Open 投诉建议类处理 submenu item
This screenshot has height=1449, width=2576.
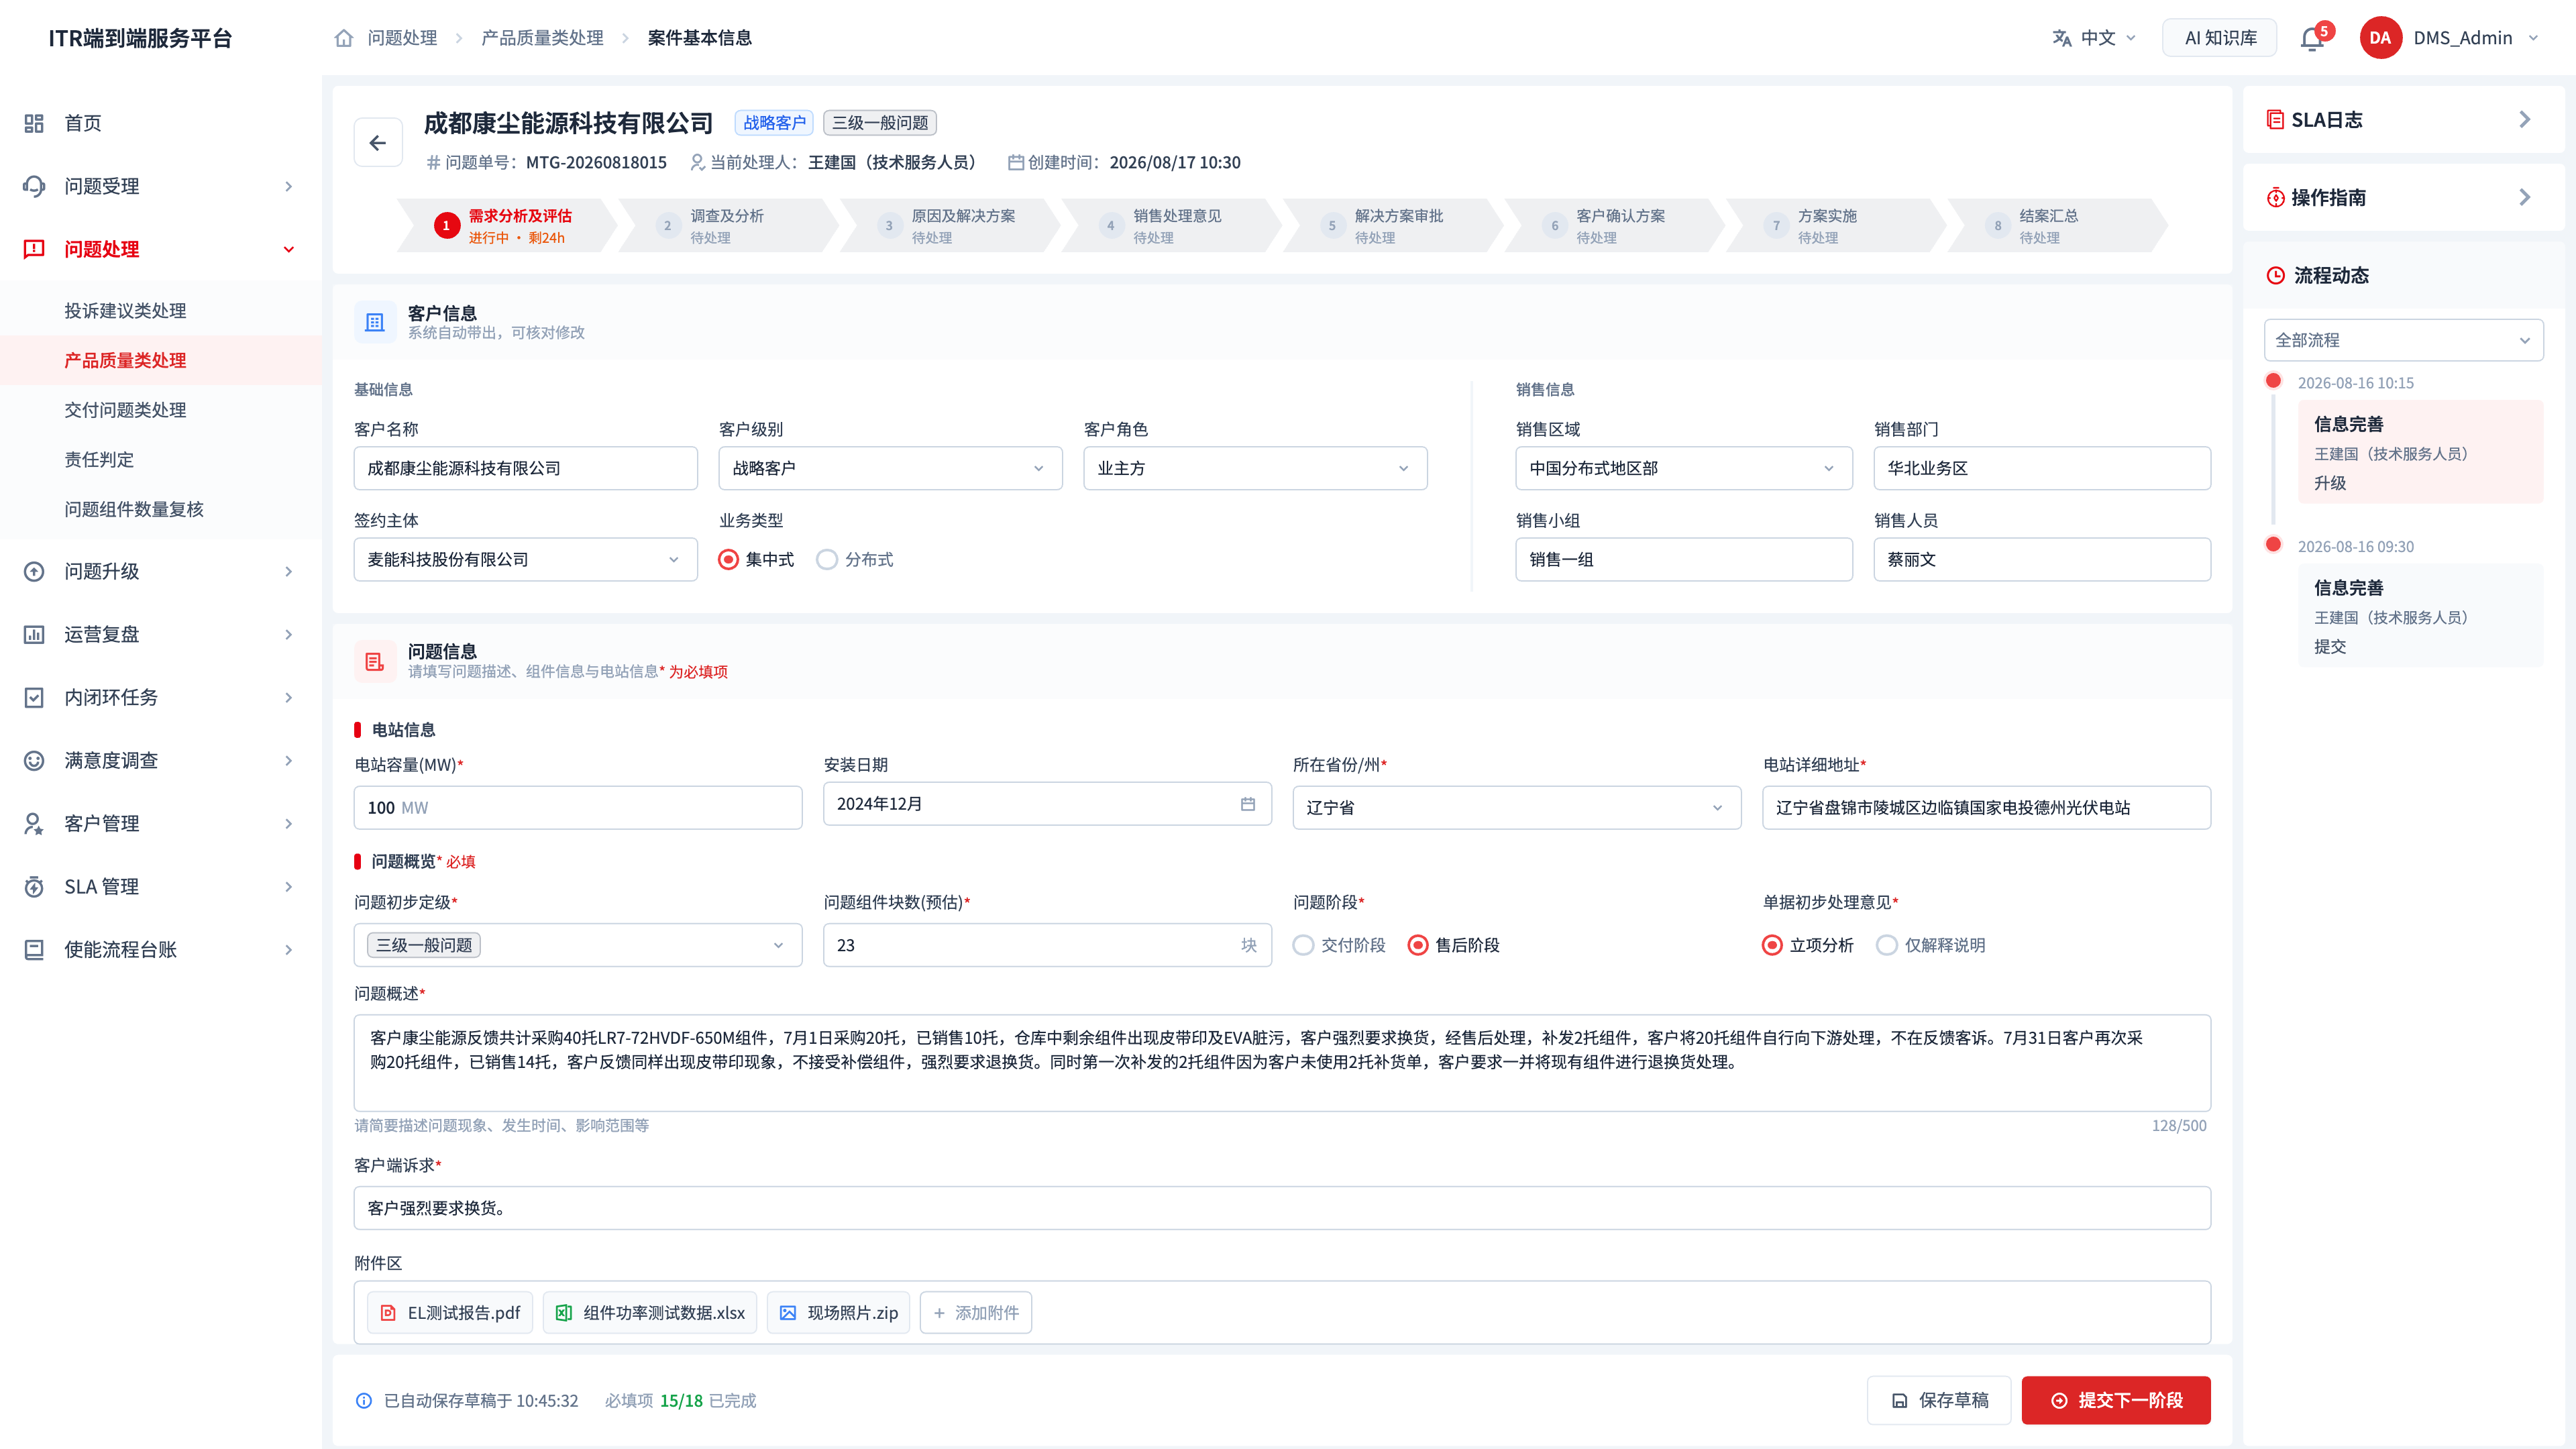pyautogui.click(x=160, y=311)
